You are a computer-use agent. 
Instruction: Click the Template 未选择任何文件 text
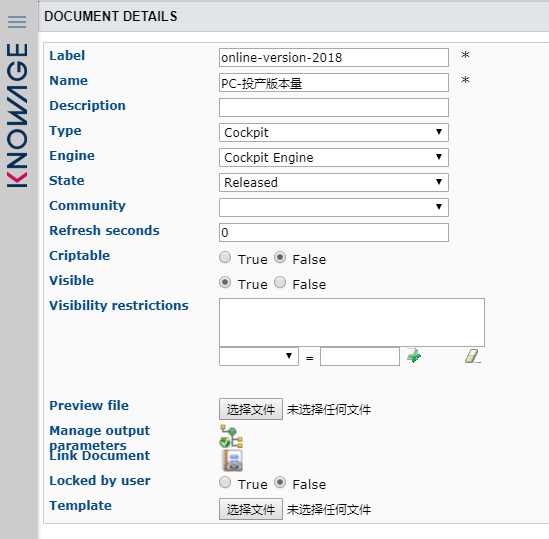(x=329, y=510)
